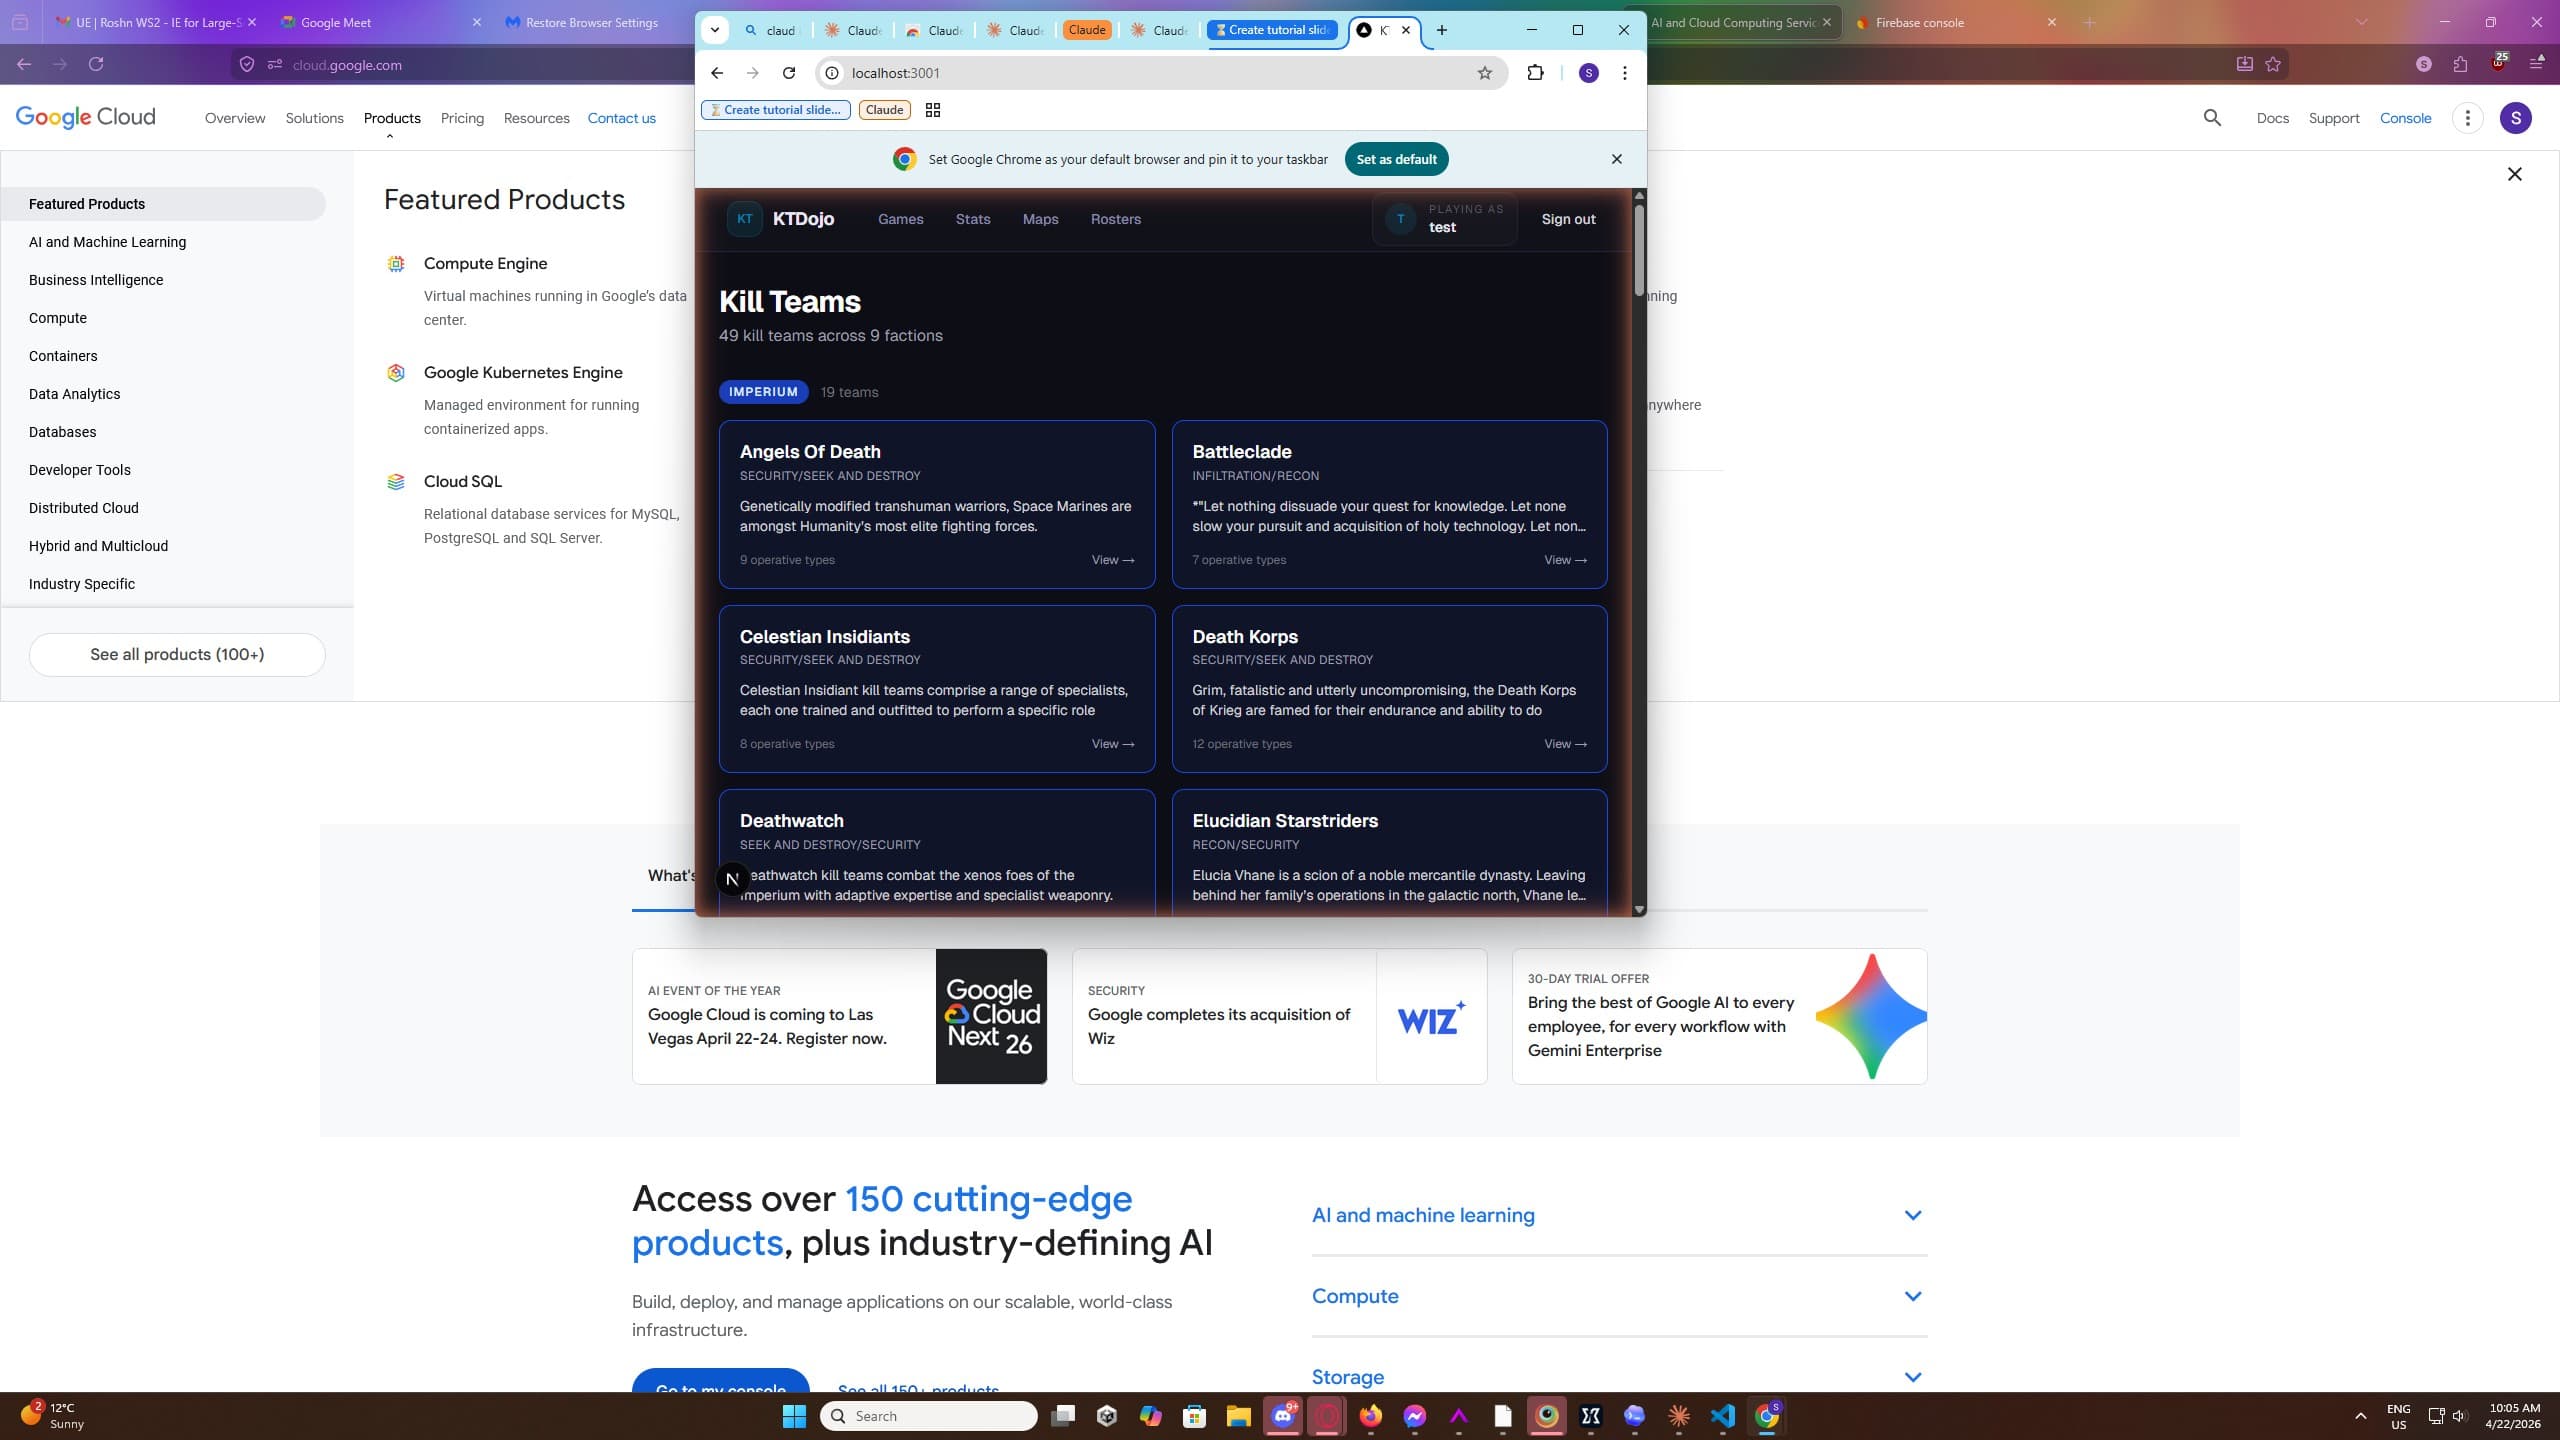Dismiss the Chrome default browser banner
Viewport: 2560px width, 1440px height.
(x=1616, y=159)
